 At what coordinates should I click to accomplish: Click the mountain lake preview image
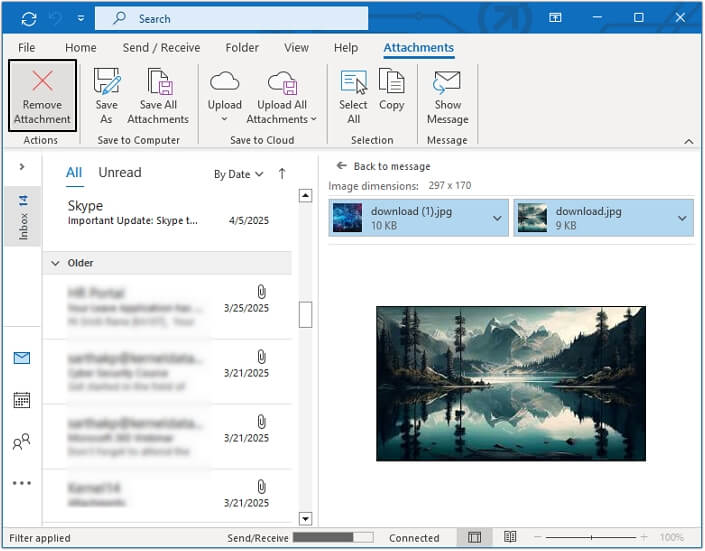pyautogui.click(x=511, y=384)
